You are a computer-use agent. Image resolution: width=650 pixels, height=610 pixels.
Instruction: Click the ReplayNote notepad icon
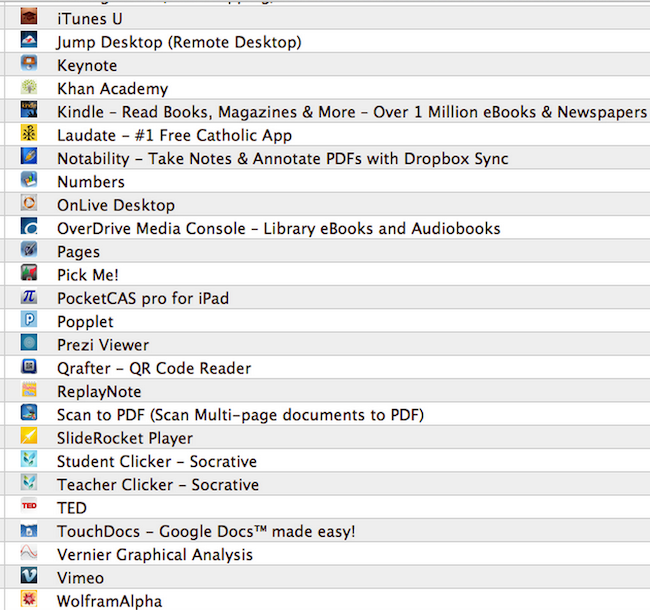[x=29, y=389]
